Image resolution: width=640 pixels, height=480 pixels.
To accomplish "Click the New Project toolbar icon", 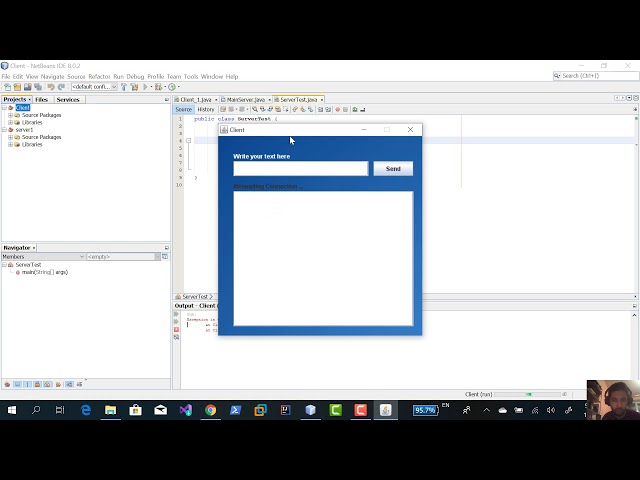I will click(x=17, y=87).
